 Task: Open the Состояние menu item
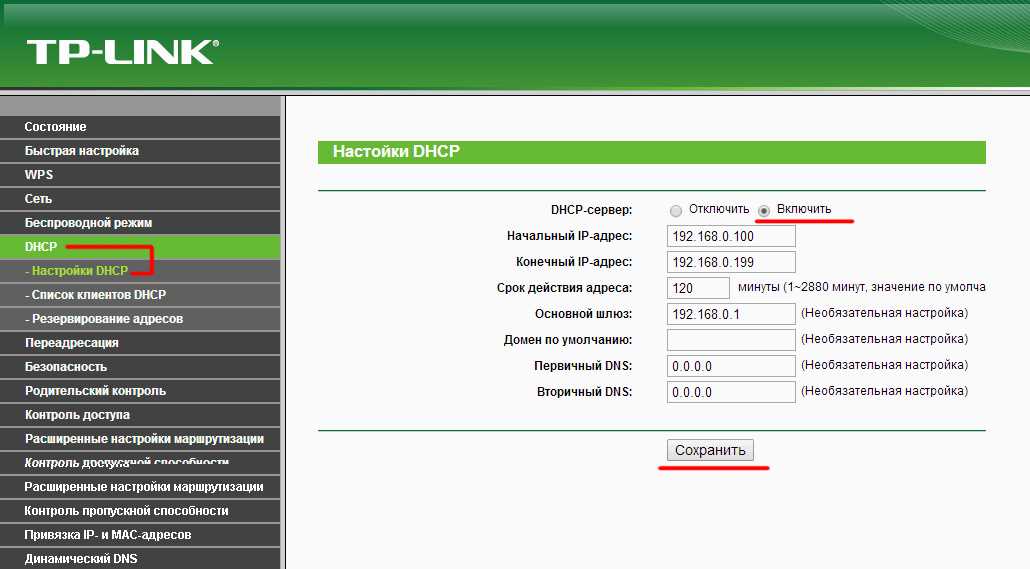pyautogui.click(x=56, y=127)
